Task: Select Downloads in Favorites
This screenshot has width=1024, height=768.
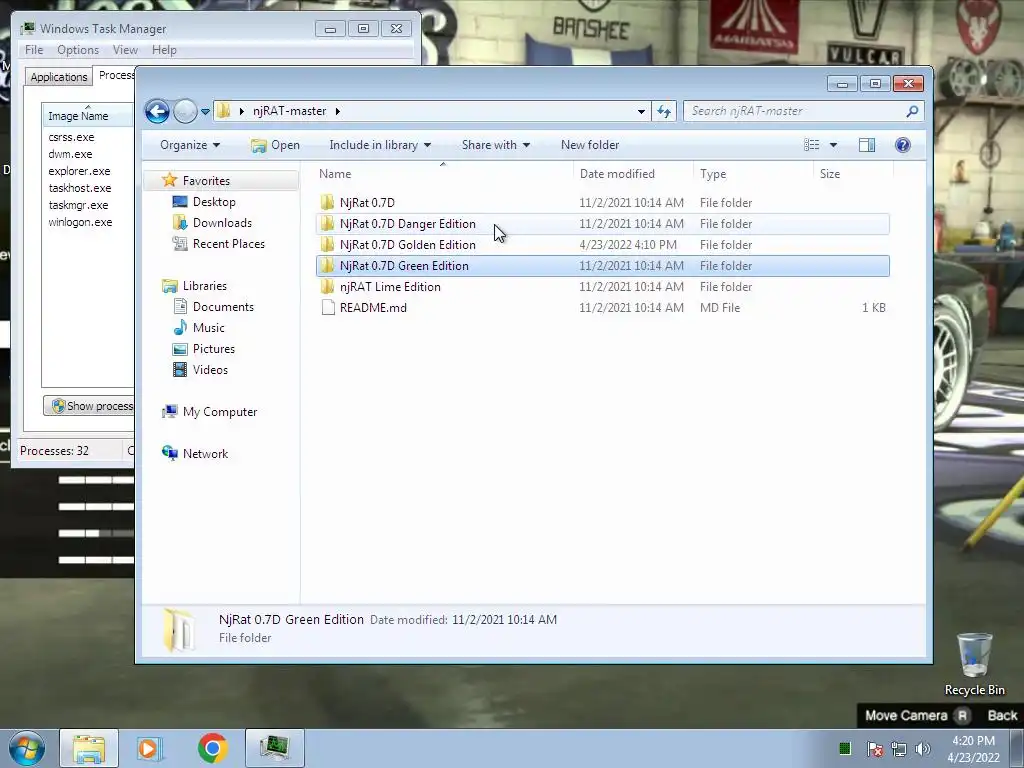Action: [x=212, y=223]
